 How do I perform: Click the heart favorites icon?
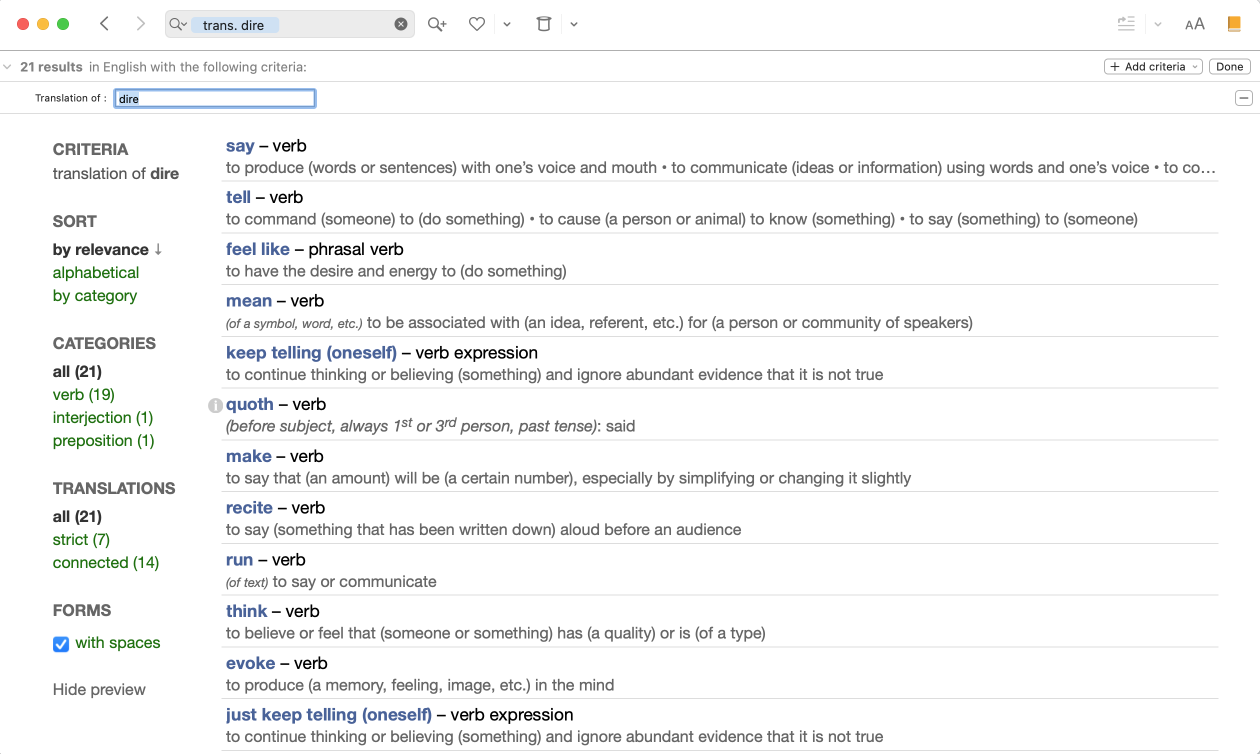(477, 24)
